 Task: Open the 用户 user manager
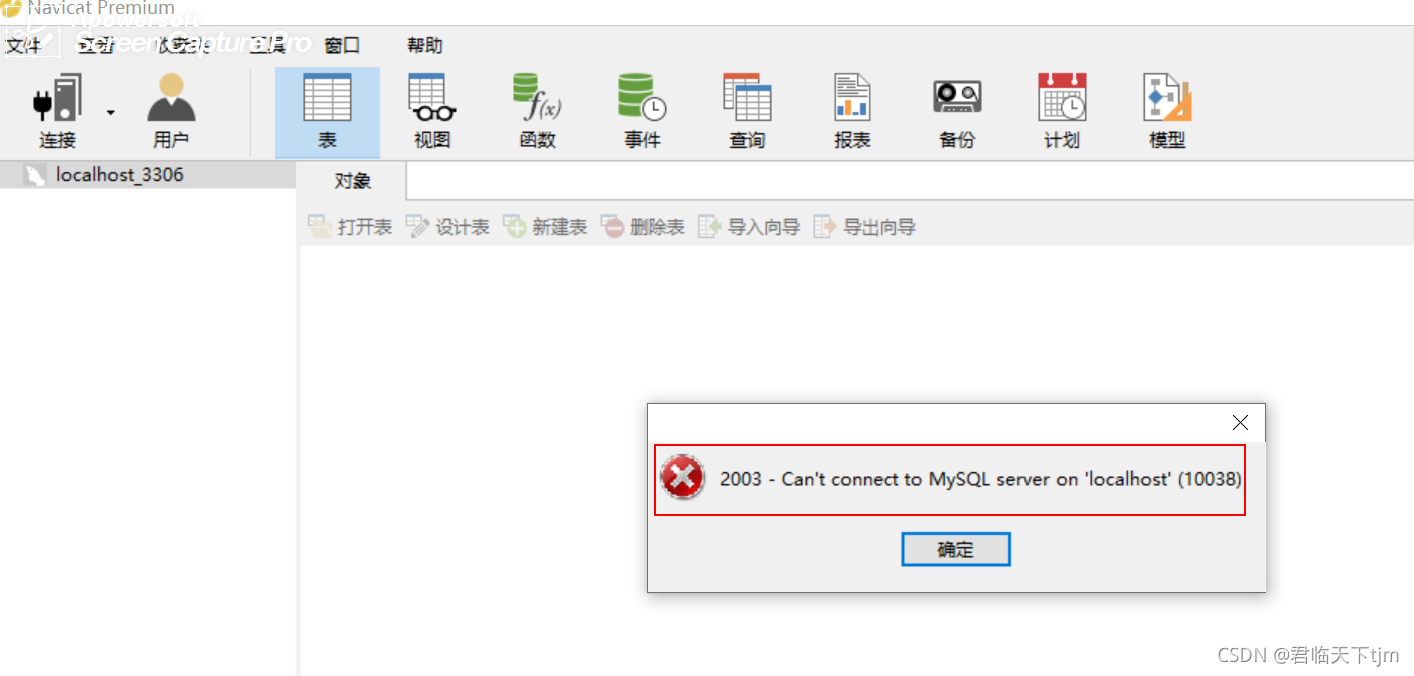click(171, 112)
